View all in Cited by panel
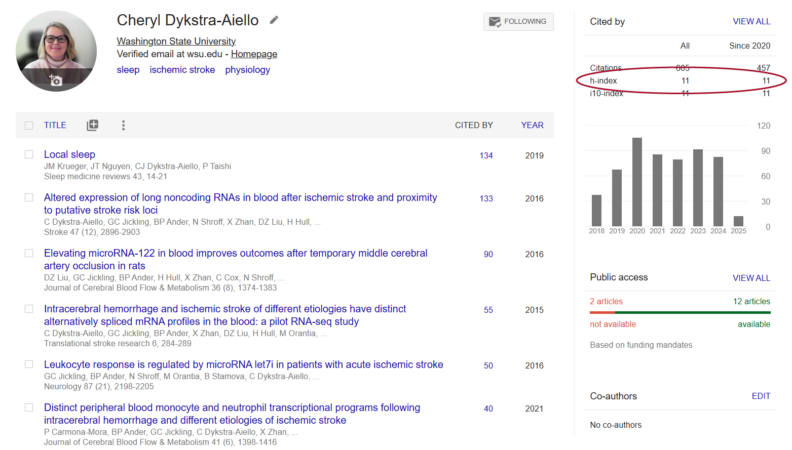 pyautogui.click(x=751, y=21)
